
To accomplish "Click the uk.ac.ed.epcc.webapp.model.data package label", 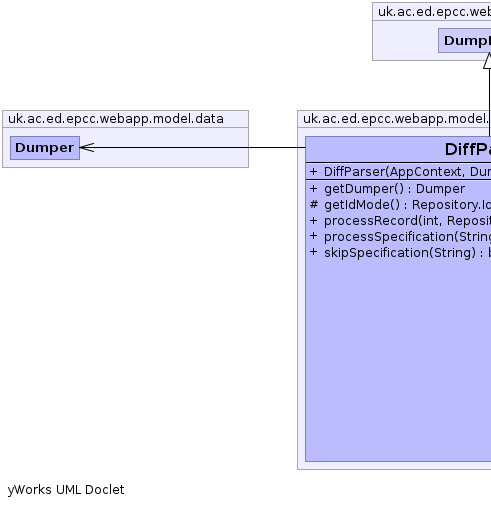I will coord(116,119).
